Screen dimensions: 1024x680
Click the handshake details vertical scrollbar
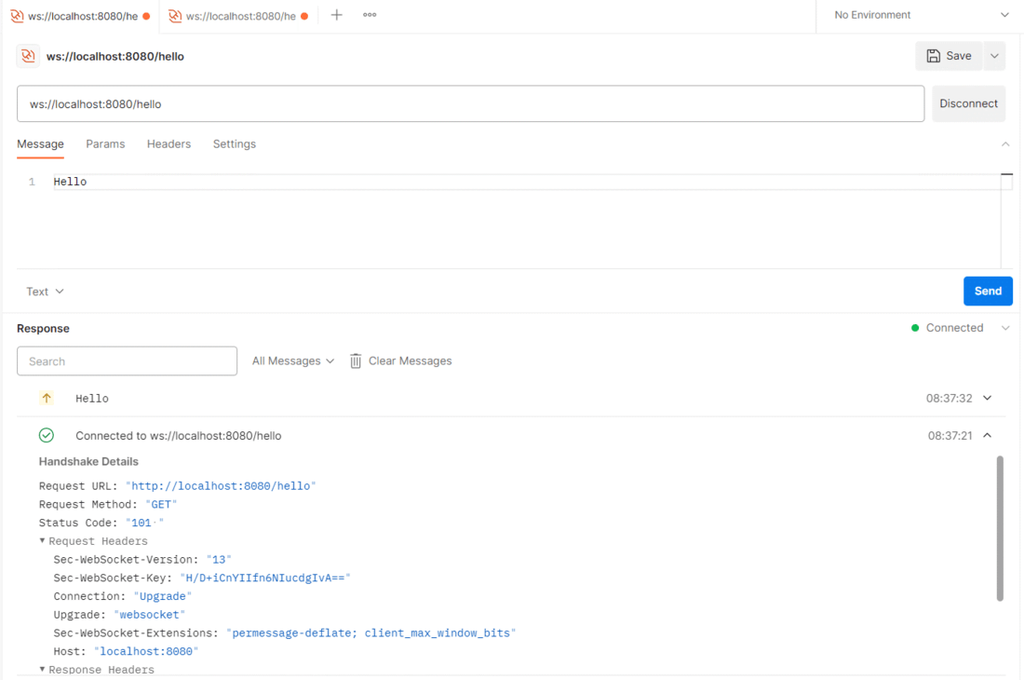1000,528
